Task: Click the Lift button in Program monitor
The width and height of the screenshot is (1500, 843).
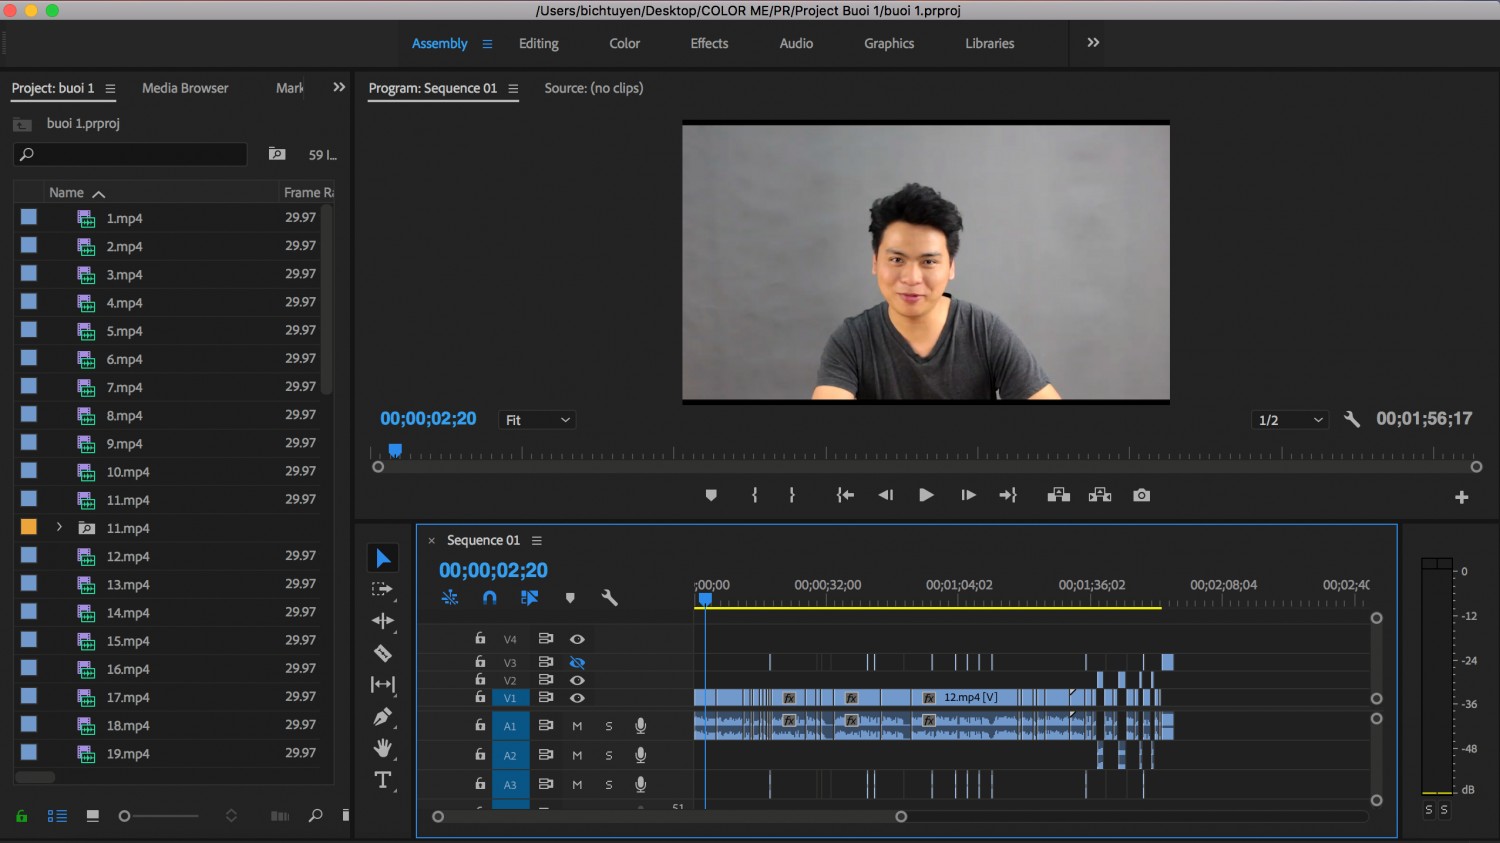Action: [x=1058, y=495]
